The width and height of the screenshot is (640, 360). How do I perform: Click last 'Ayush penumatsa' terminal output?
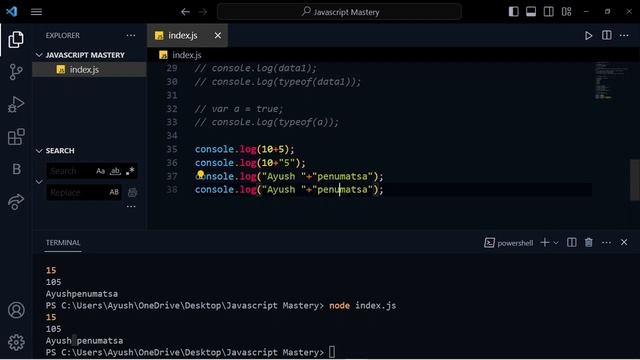click(84, 341)
